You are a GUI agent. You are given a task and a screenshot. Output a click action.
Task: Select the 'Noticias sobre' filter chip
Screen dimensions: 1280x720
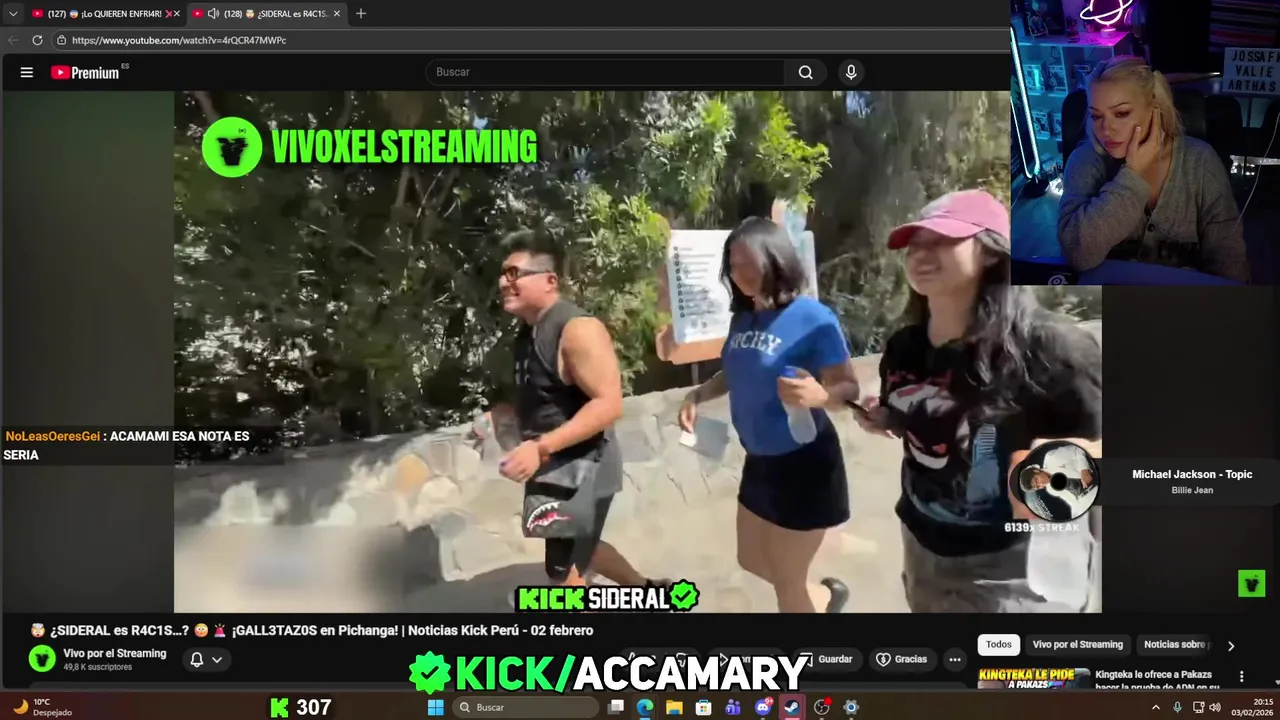point(1176,644)
